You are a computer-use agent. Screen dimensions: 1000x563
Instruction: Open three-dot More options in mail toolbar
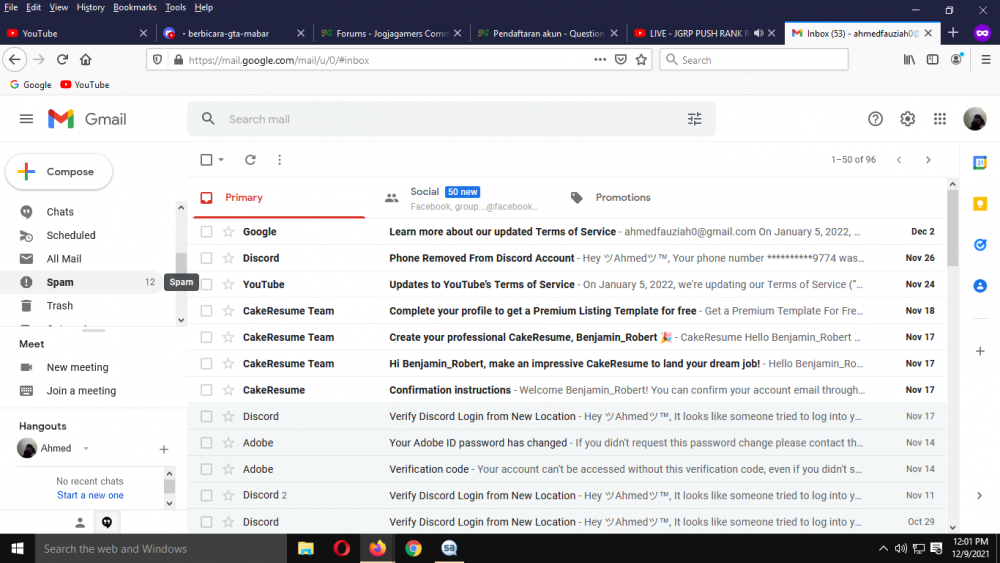tap(279, 159)
